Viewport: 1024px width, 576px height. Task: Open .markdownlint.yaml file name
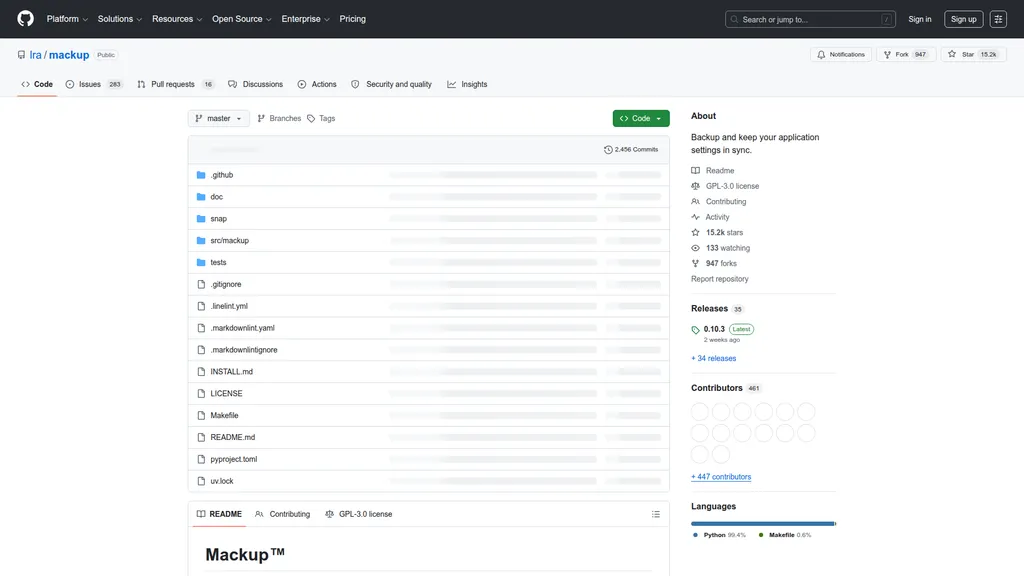tap(242, 328)
